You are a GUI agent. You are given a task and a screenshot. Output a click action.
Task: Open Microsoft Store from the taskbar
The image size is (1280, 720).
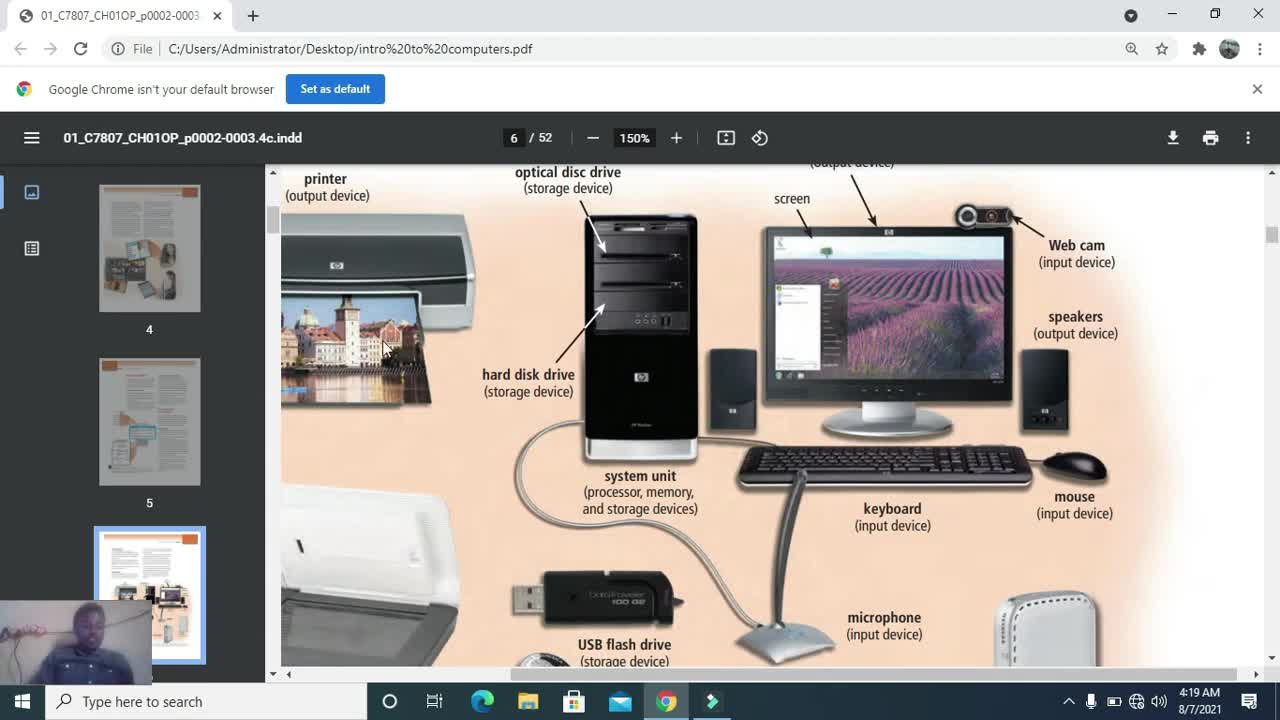[574, 701]
